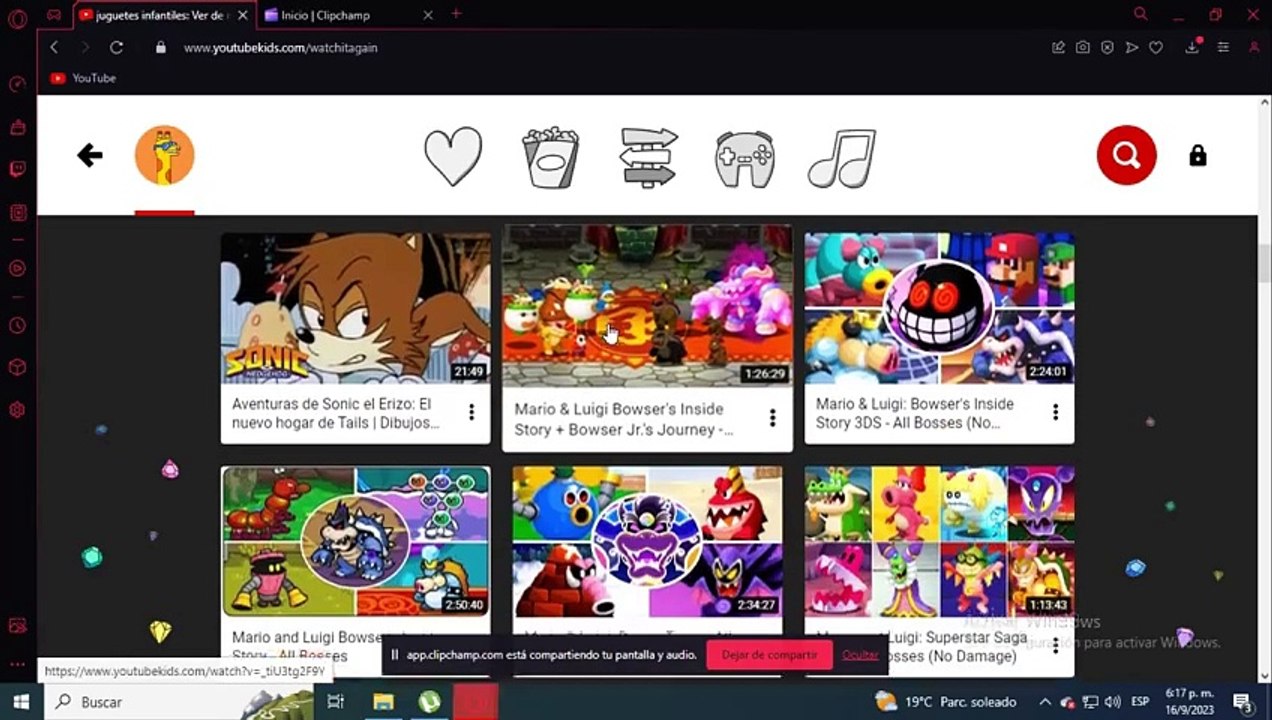The width and height of the screenshot is (1272, 720).
Task: Click the volume speaker tray icon
Action: pyautogui.click(x=1112, y=702)
